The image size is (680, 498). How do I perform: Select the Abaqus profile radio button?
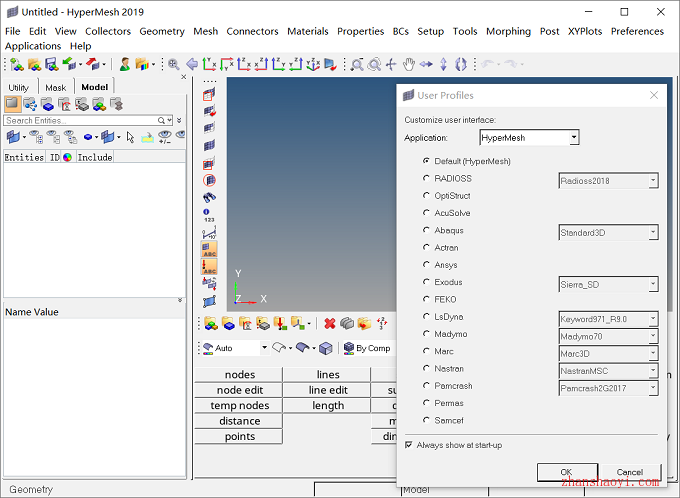(426, 230)
